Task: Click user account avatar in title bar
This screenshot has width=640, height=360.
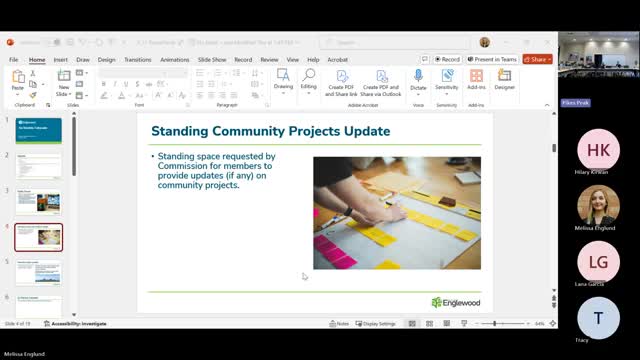Action: tap(485, 42)
